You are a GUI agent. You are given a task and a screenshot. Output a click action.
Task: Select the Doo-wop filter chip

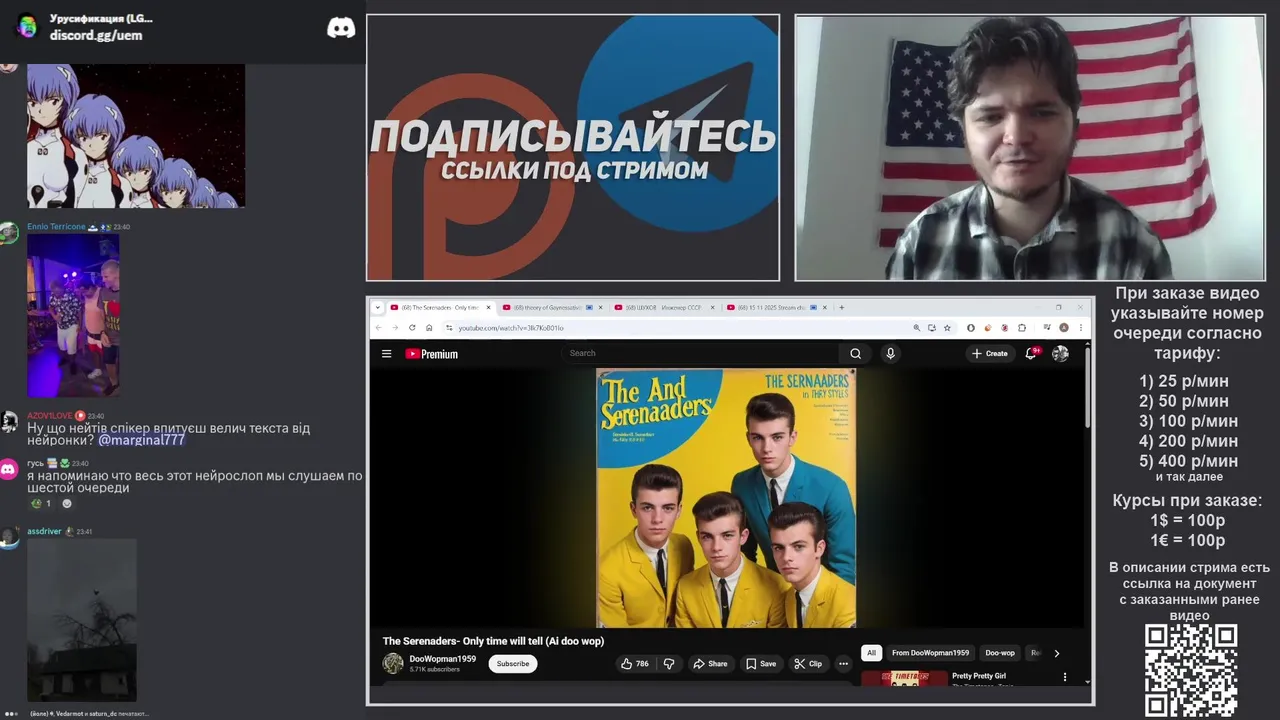[x=1000, y=653]
